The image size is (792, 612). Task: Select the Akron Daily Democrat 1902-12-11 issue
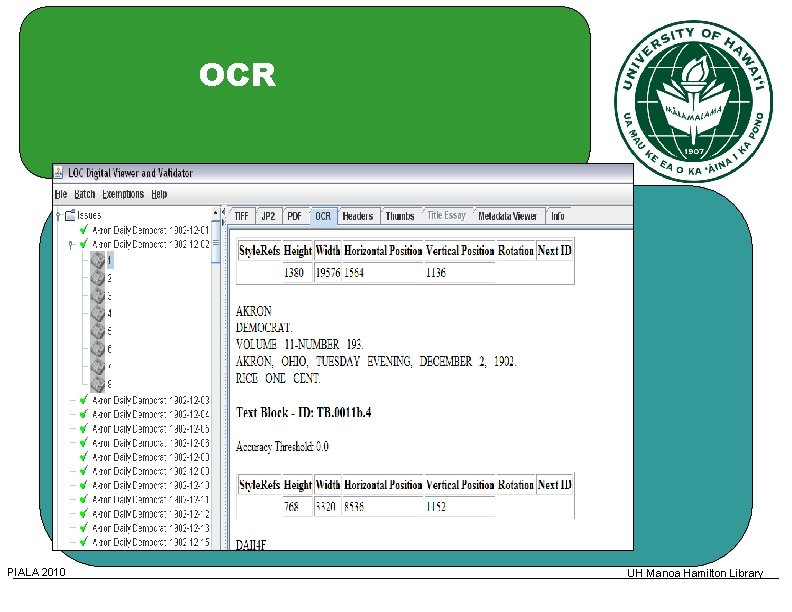coord(151,499)
